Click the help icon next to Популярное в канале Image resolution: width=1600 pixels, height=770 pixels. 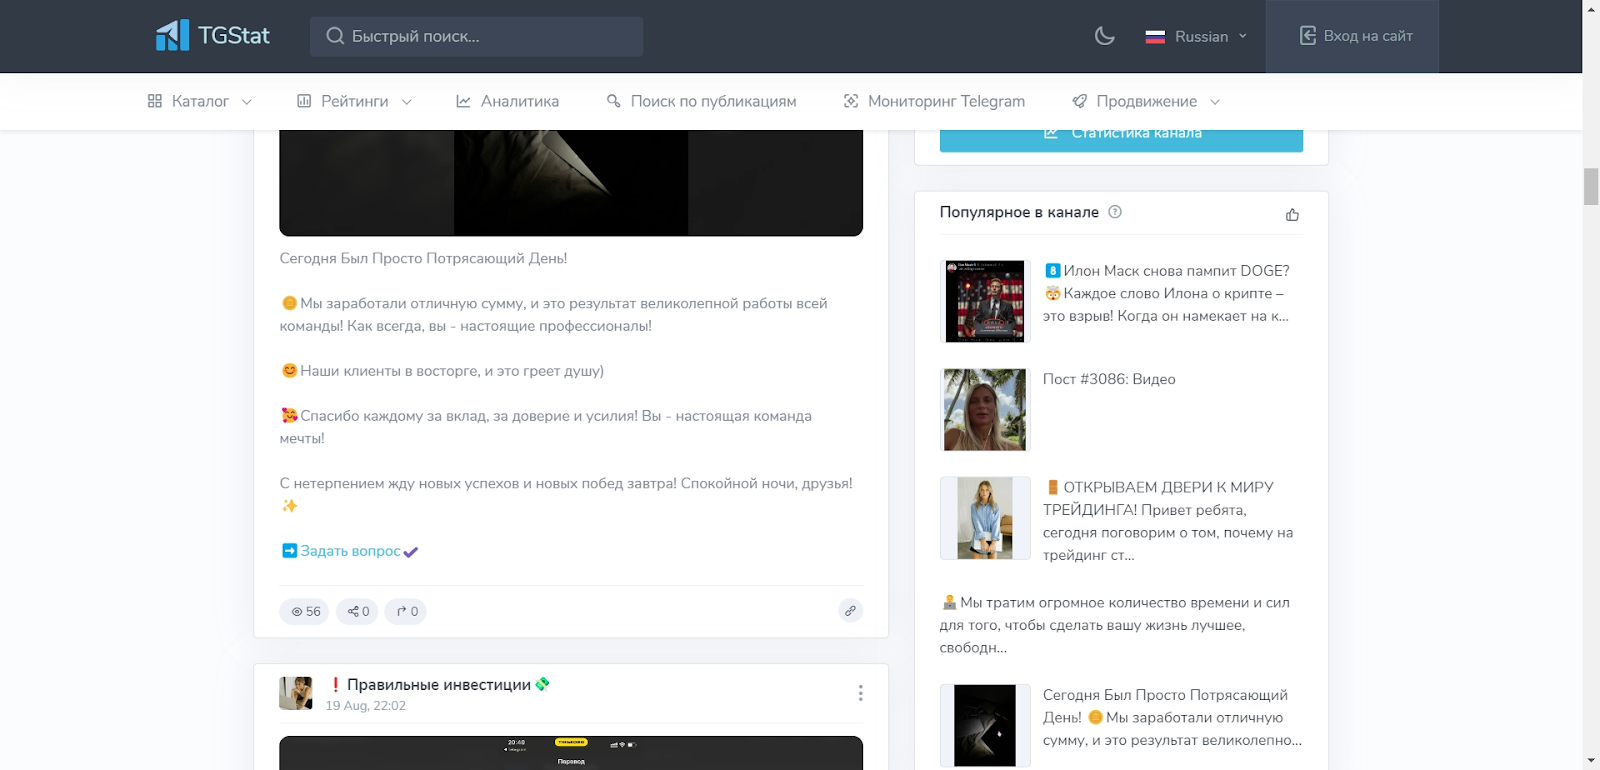tap(1115, 212)
